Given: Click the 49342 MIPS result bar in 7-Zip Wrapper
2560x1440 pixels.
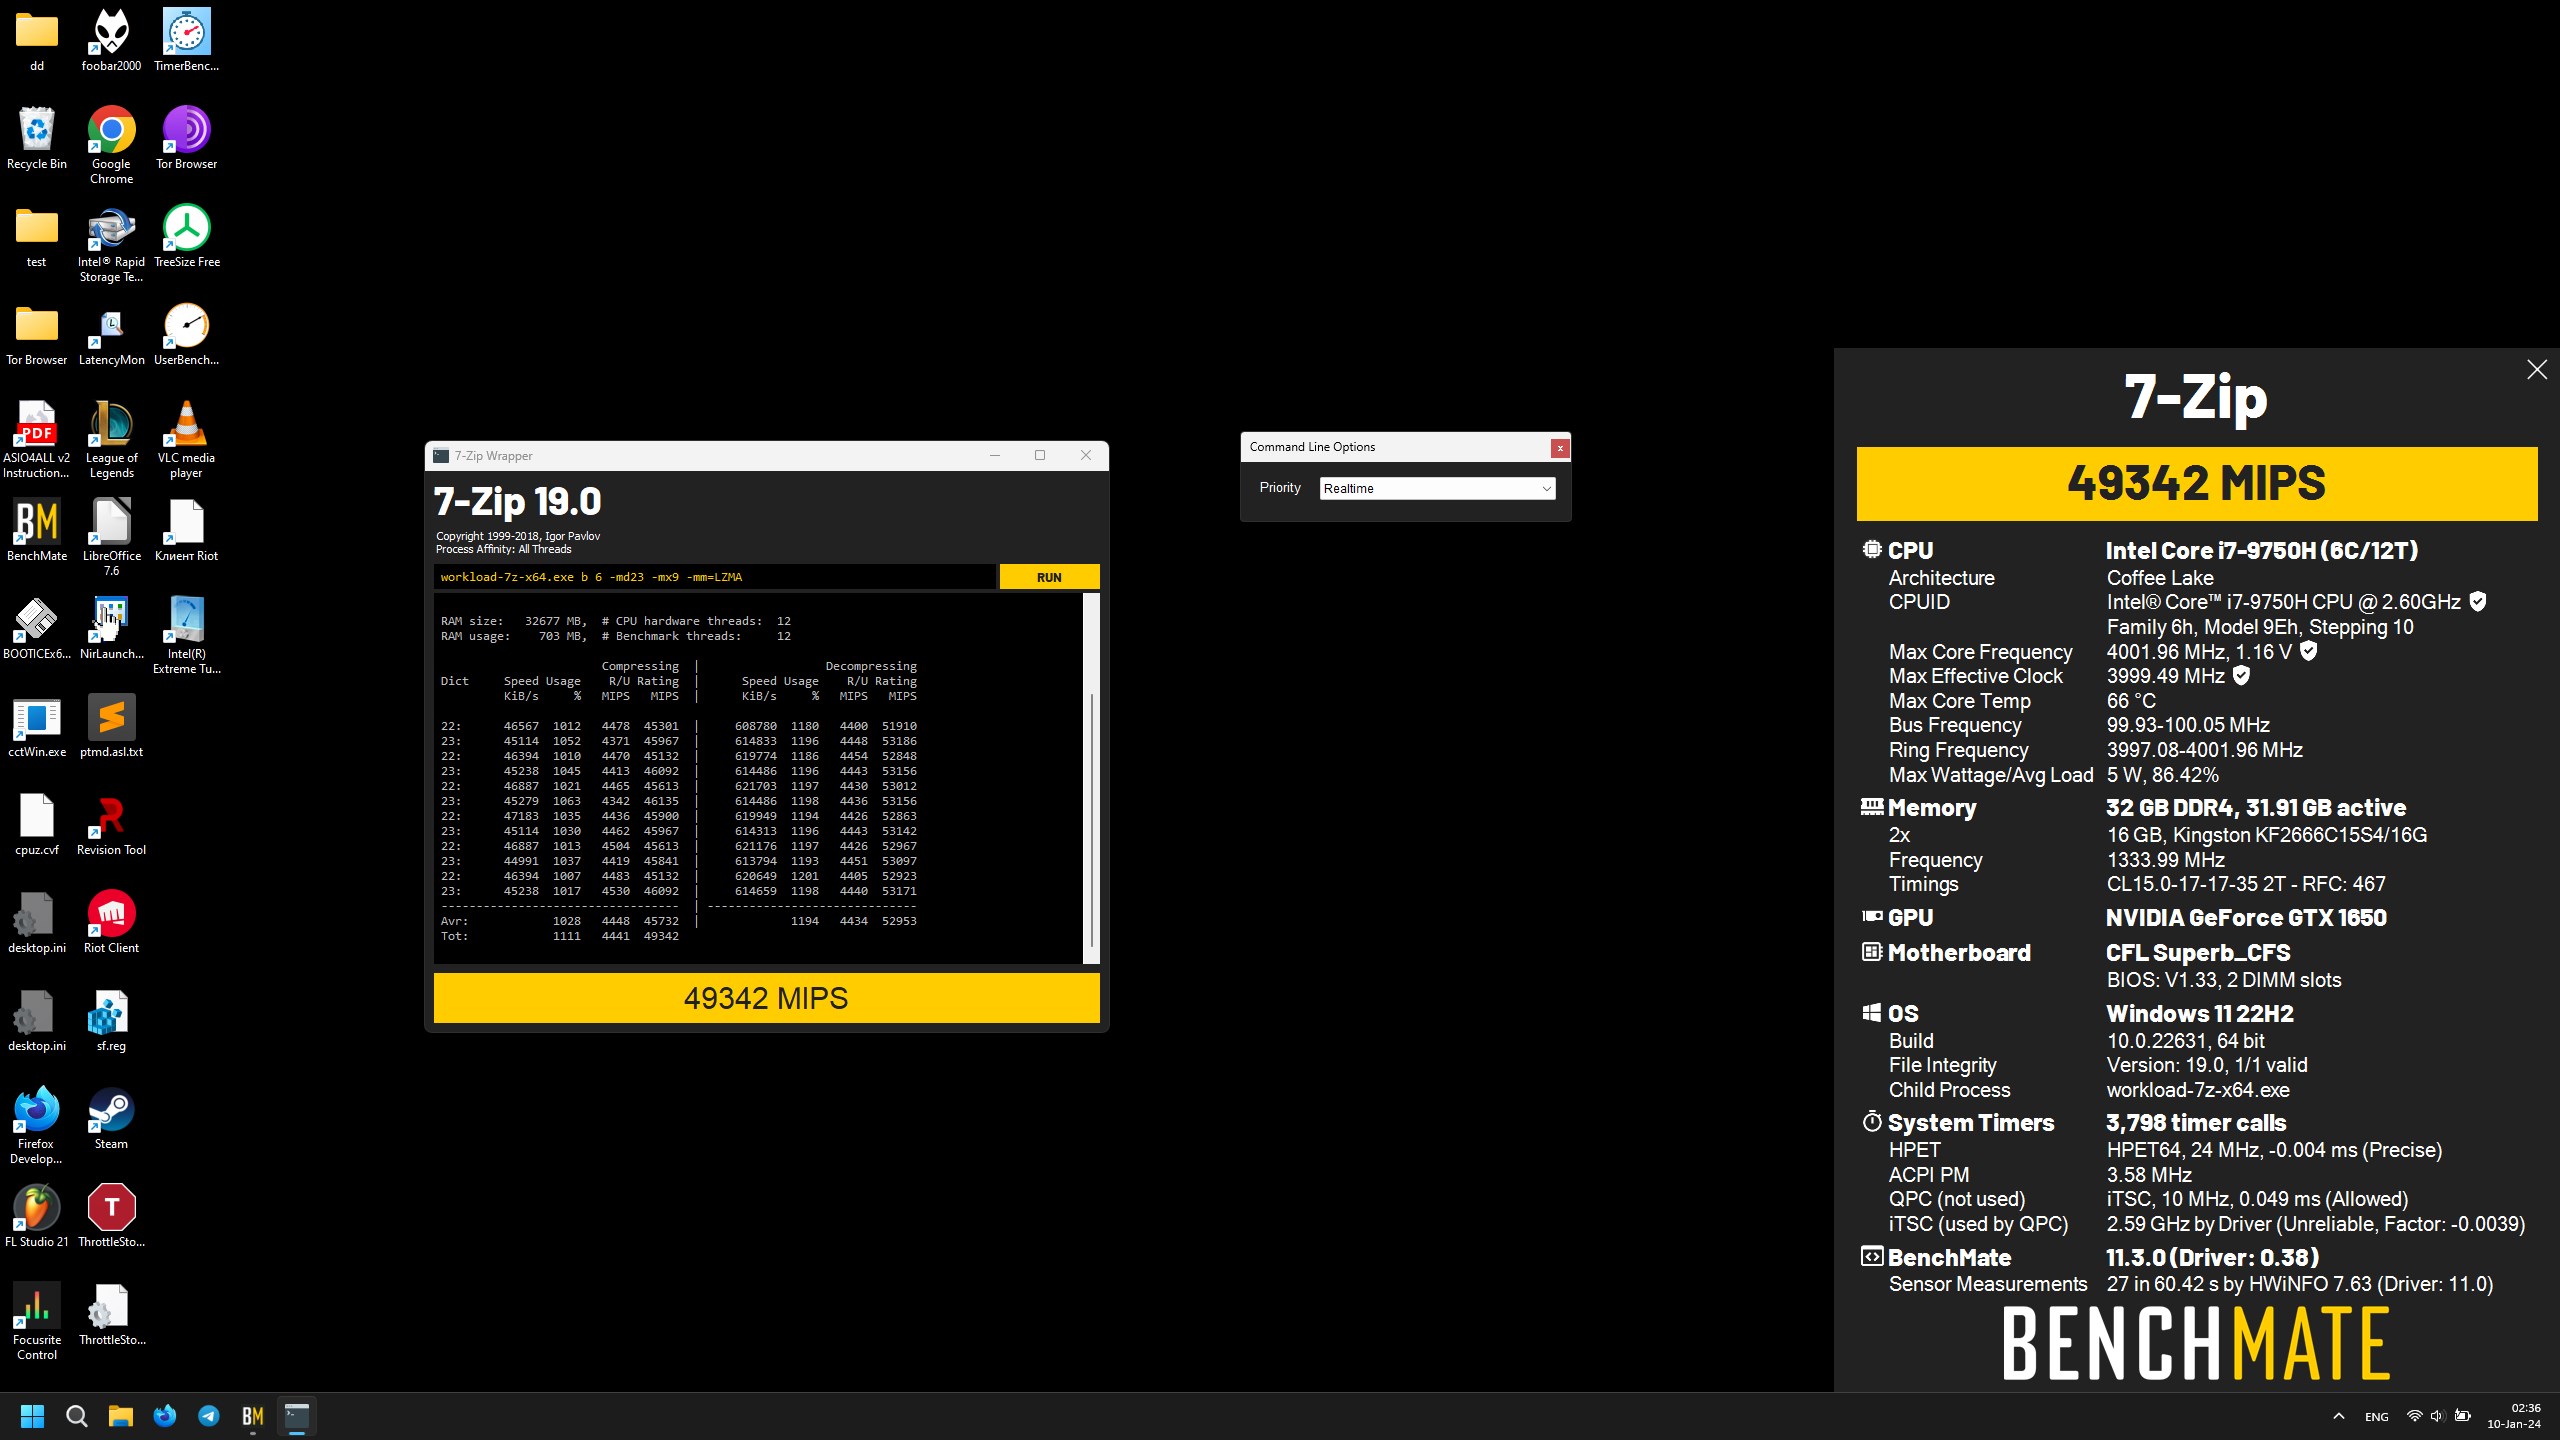Looking at the screenshot, I should [x=766, y=998].
